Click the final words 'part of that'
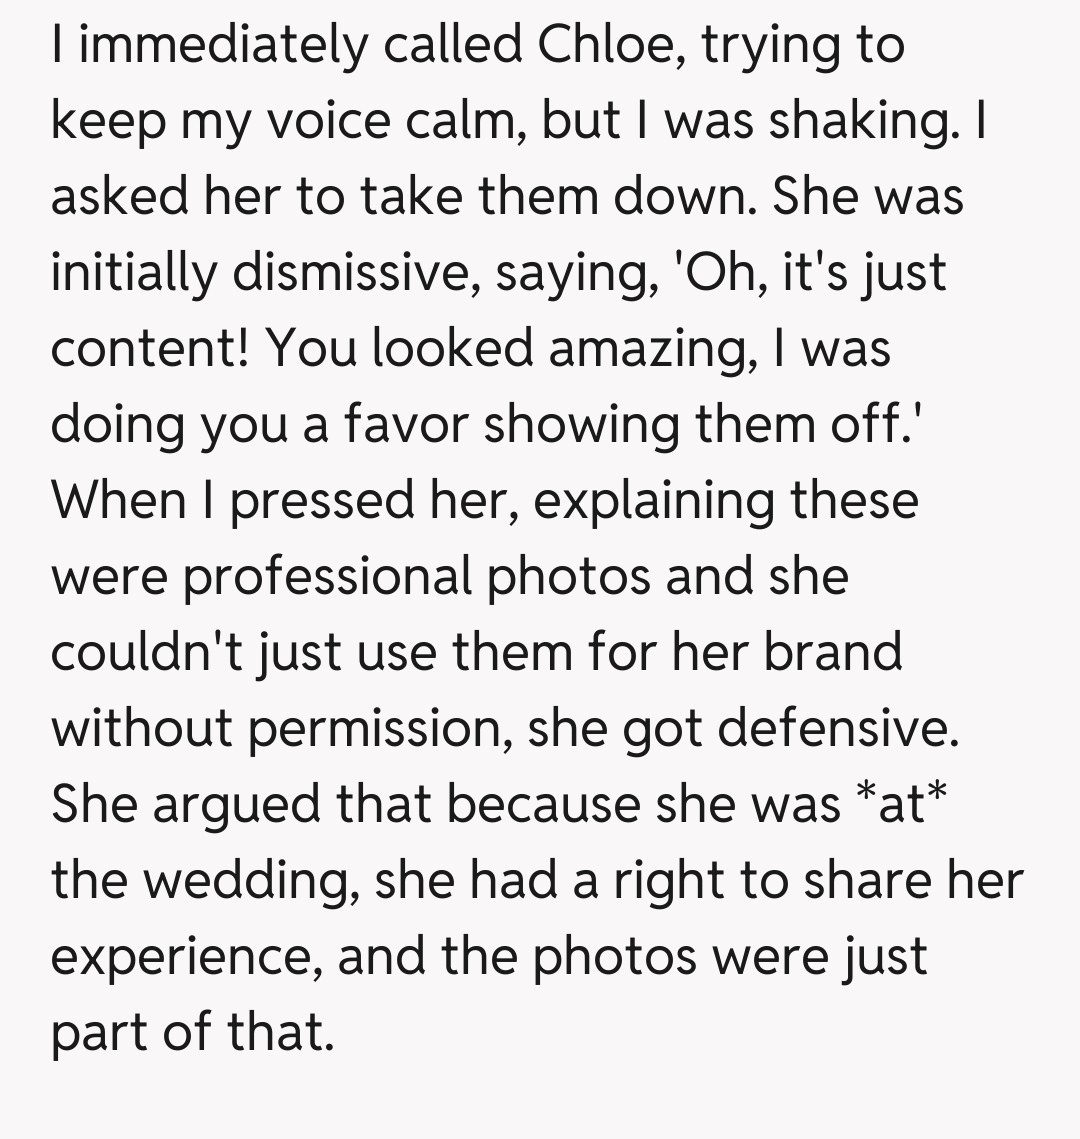Image resolution: width=1080 pixels, height=1139 pixels. (190, 1033)
